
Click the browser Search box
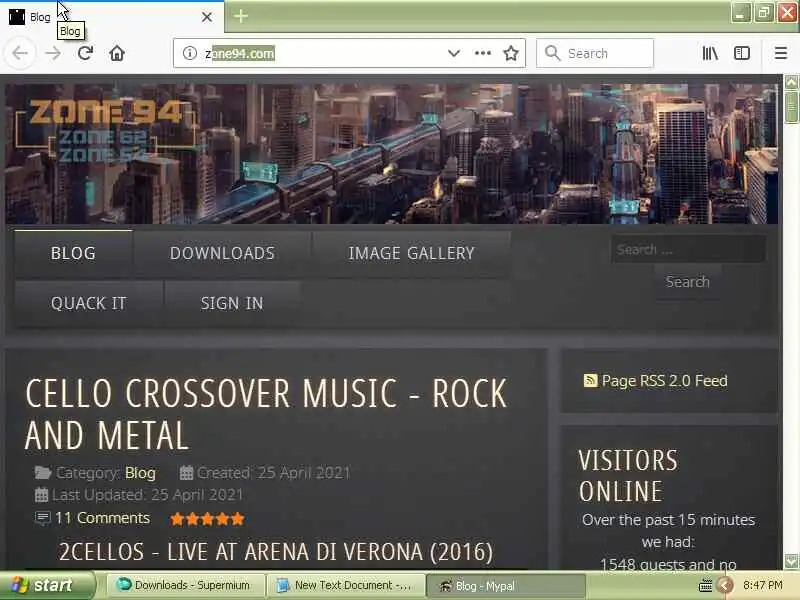[595, 53]
